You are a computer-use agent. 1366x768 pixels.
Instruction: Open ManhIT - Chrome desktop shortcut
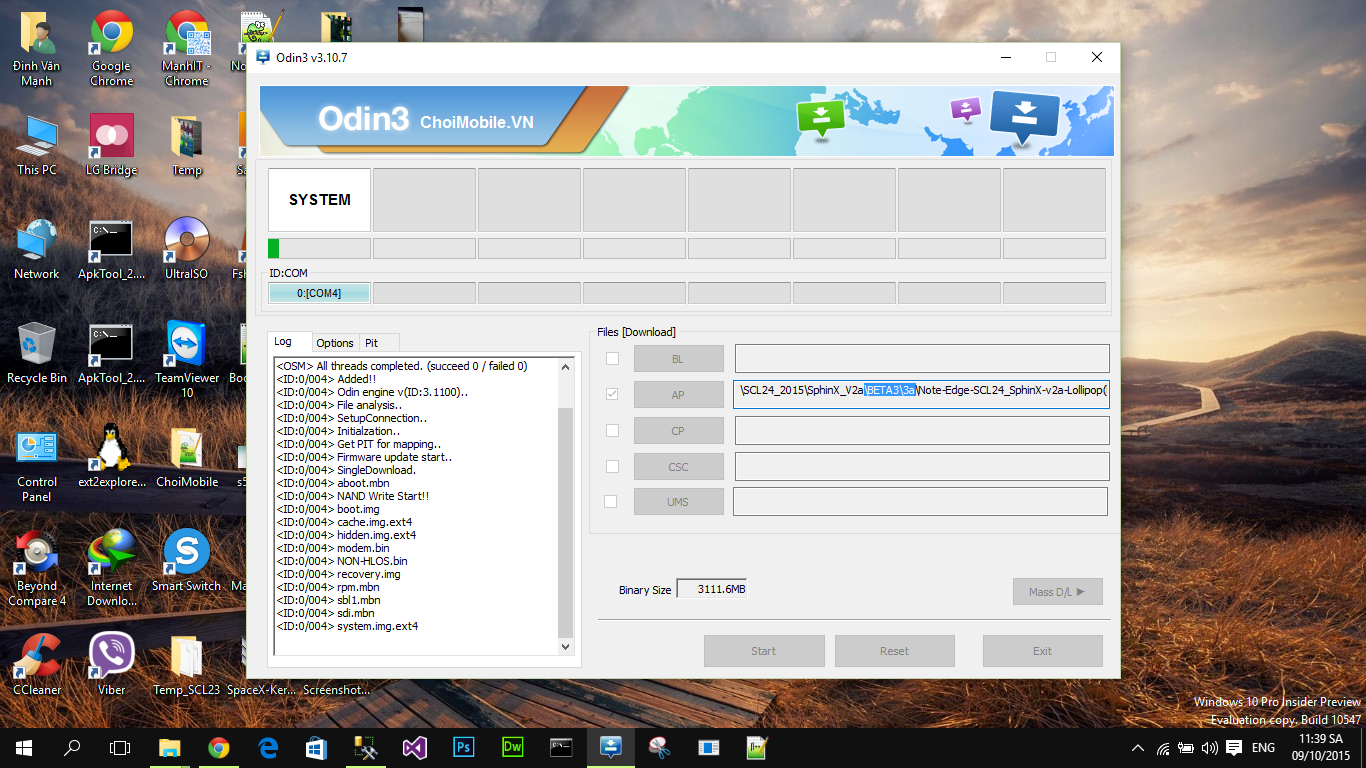tap(186, 48)
